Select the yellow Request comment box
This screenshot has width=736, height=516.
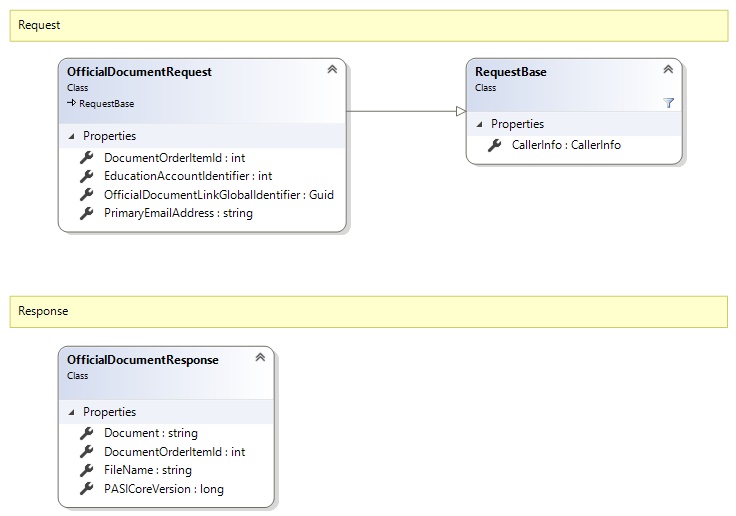coord(368,25)
